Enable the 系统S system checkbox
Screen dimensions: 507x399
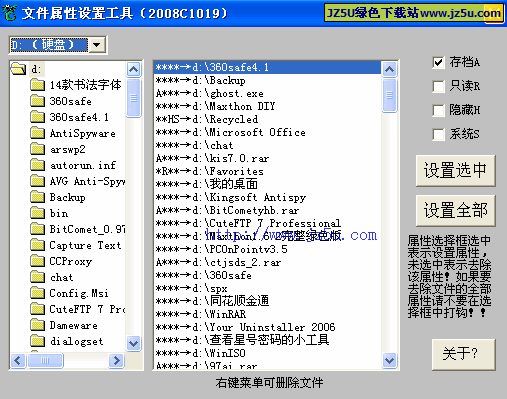[x=438, y=134]
